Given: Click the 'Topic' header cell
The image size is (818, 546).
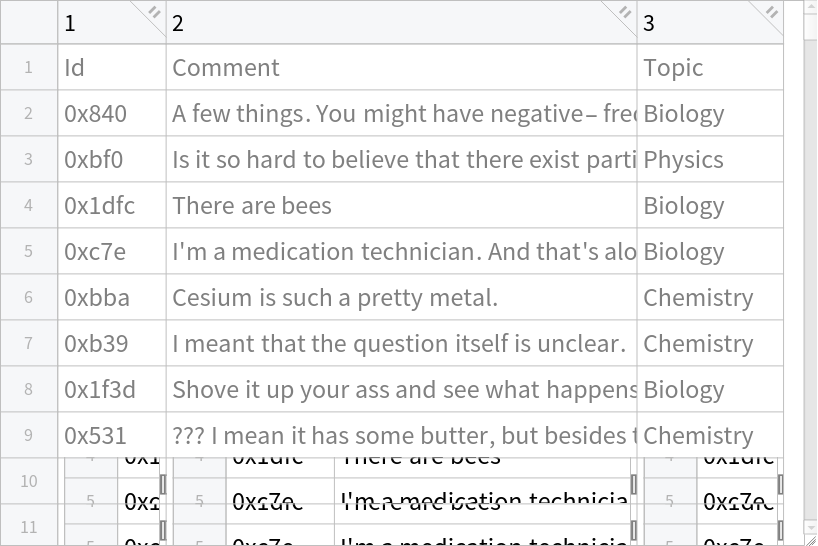Looking at the screenshot, I should pos(710,68).
